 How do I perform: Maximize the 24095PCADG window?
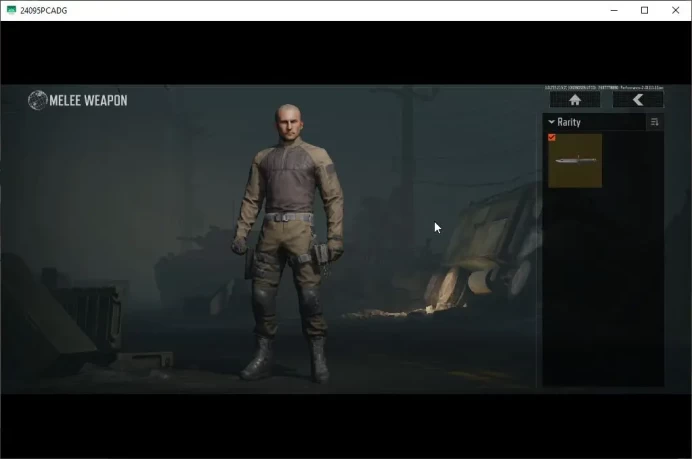644,10
